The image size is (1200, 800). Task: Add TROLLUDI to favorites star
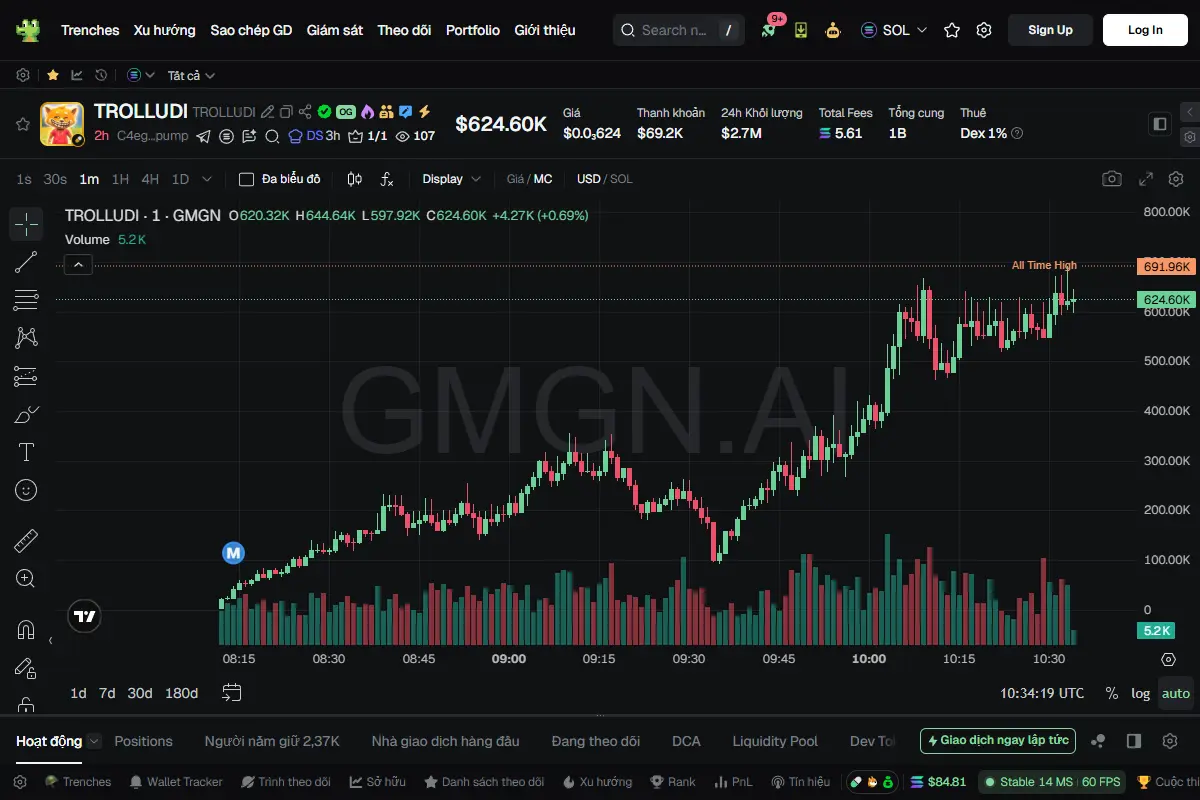point(22,124)
